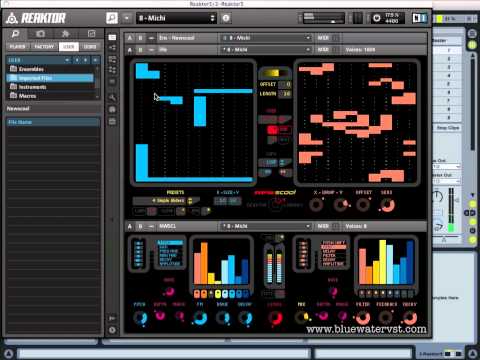Toggle view A on Ens - Newscool row
The image size is (480, 360).
pos(130,38)
